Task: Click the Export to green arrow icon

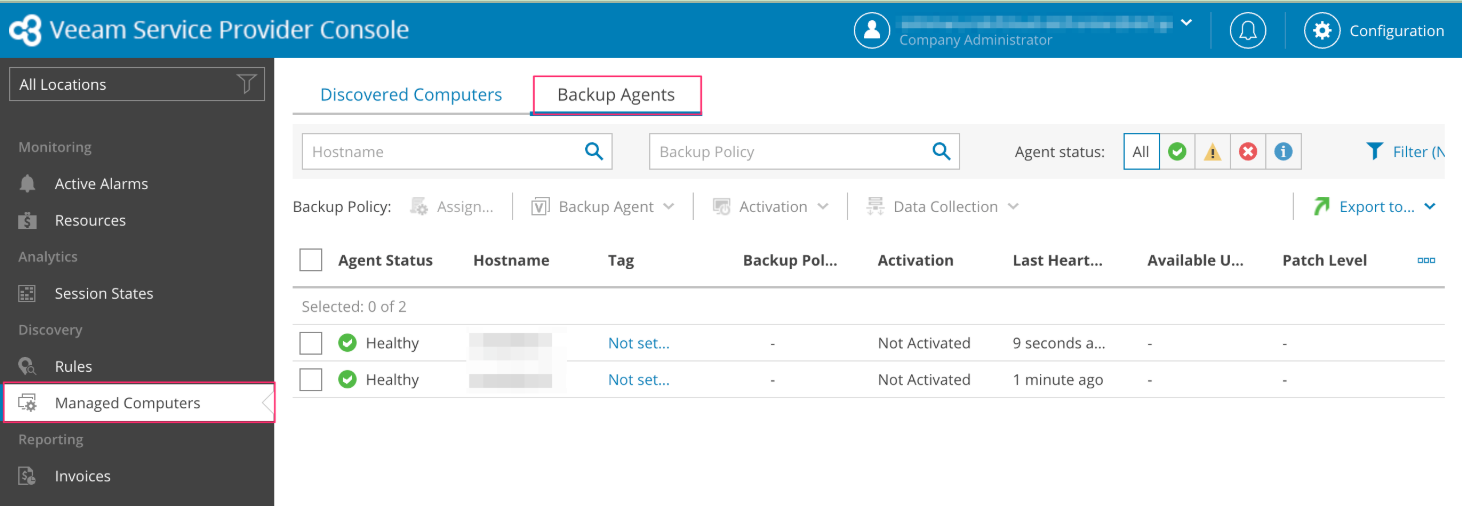Action: [x=1322, y=206]
